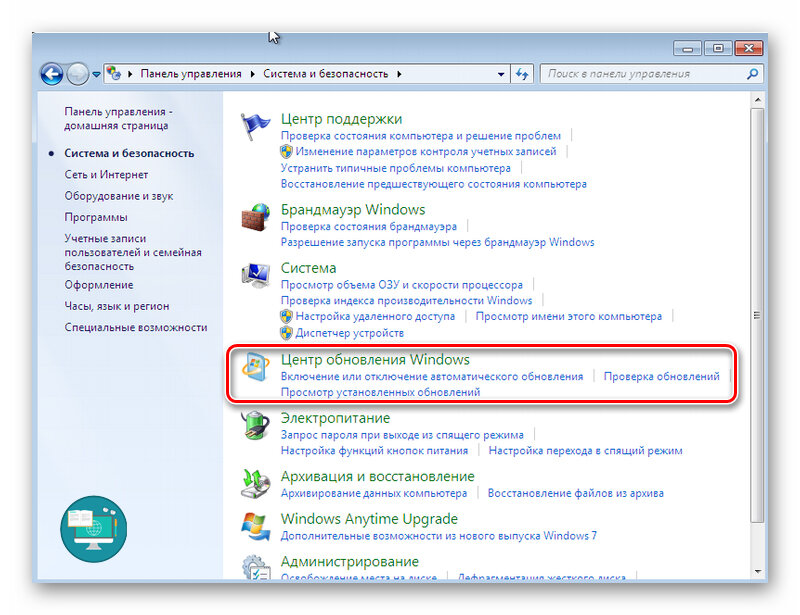Select Система и безопасность breadcrumb segment
Viewport: 800px width, 615px height.
coord(326,73)
